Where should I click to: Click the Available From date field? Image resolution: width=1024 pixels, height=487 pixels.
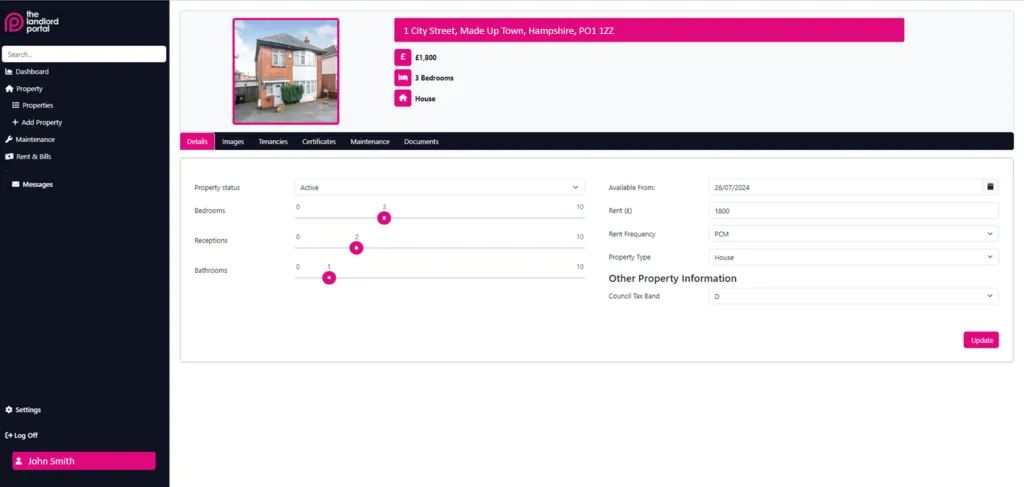click(x=845, y=187)
